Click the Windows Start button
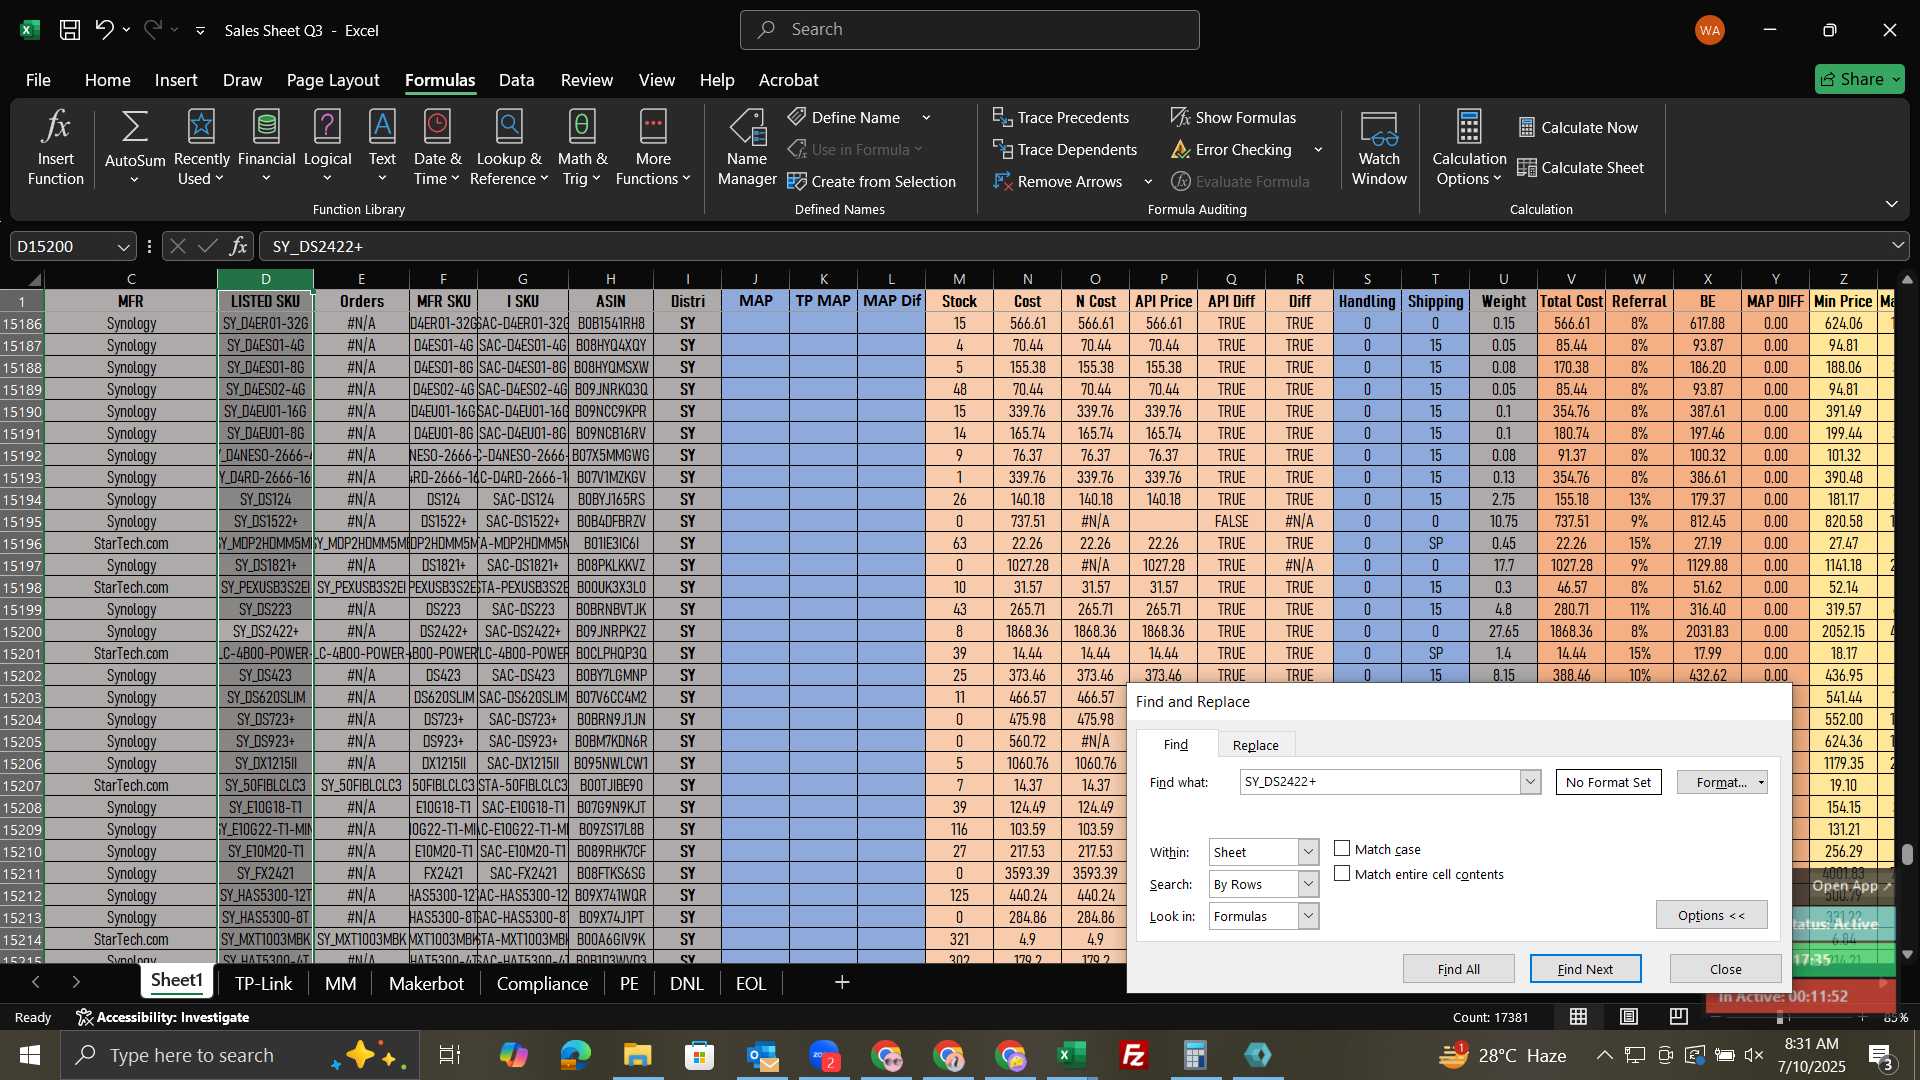The image size is (1920, 1080). [29, 1055]
